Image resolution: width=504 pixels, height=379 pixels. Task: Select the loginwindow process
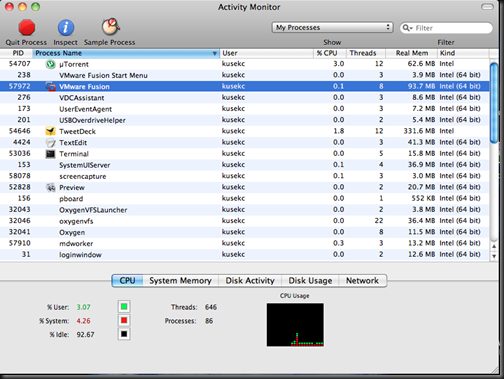click(245, 255)
